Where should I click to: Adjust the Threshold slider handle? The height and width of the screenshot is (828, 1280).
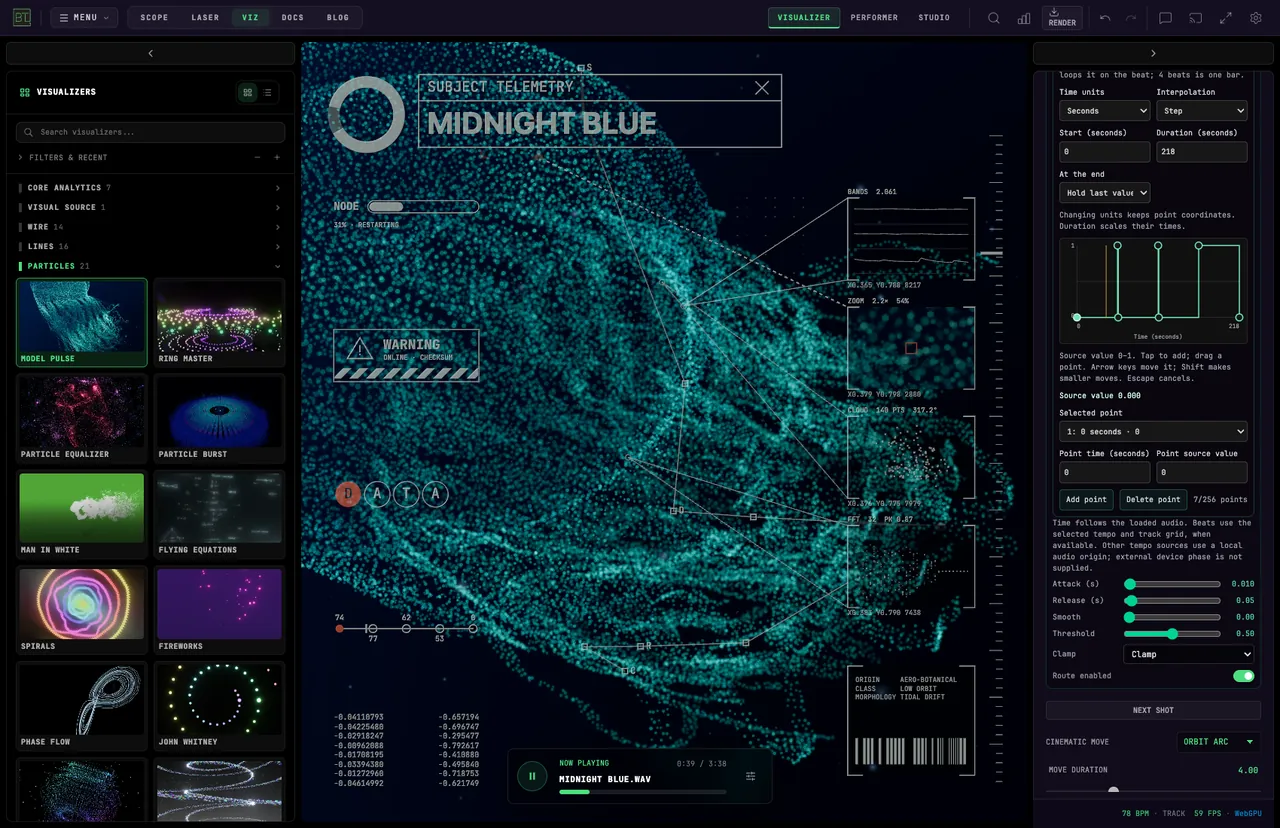1172,634
